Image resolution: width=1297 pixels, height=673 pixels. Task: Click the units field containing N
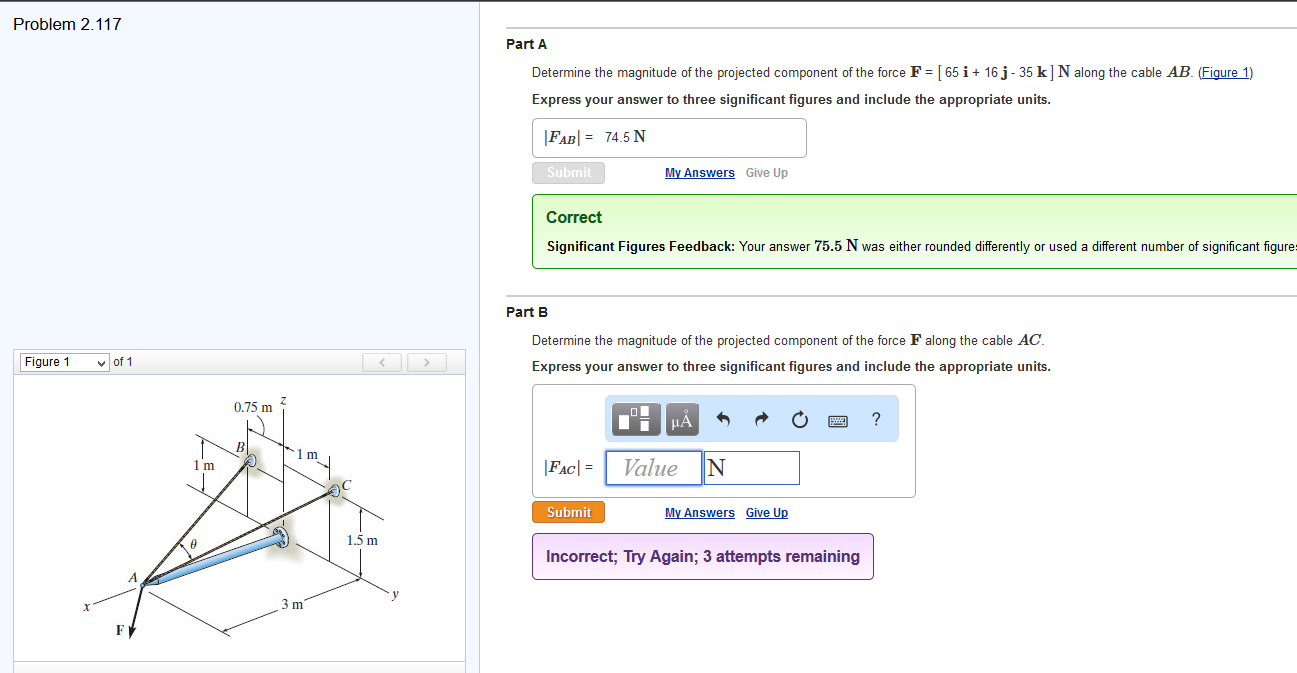[x=751, y=468]
